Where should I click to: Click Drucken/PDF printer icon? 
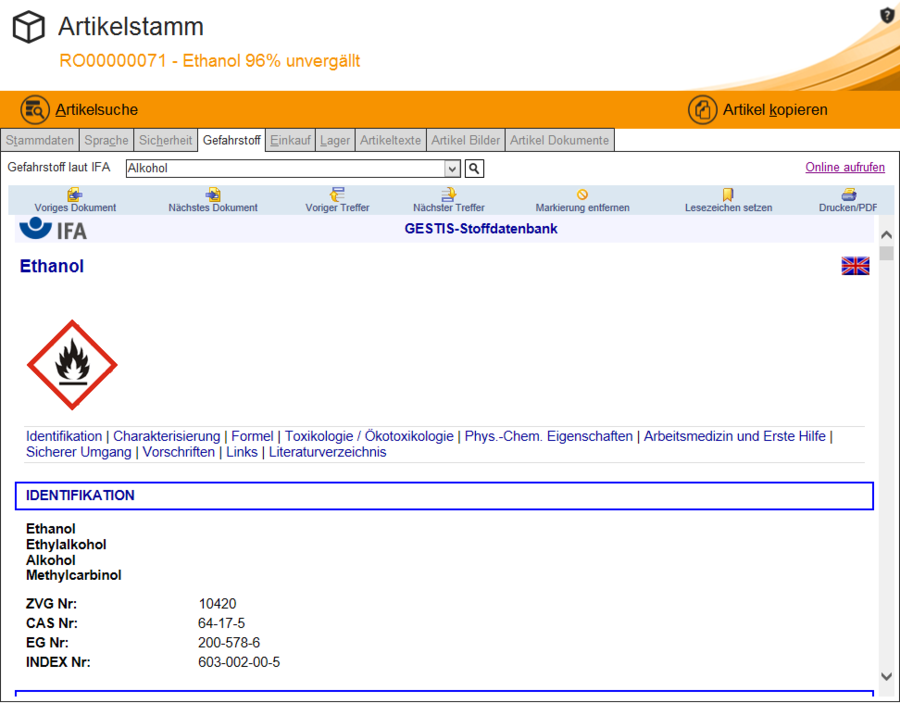point(848,195)
